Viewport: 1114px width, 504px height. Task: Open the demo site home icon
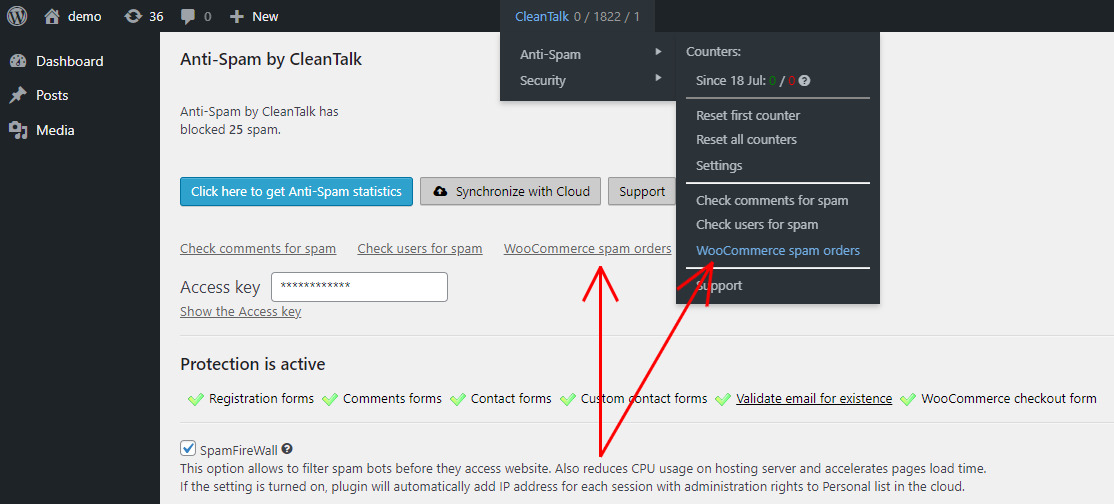(x=52, y=16)
